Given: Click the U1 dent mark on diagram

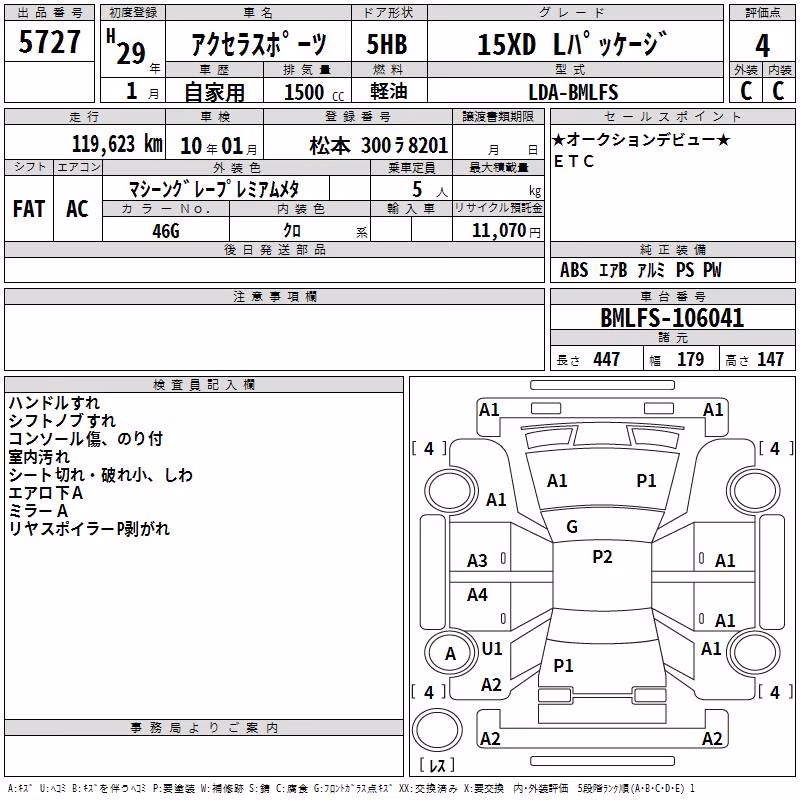Looking at the screenshot, I should (x=492, y=649).
